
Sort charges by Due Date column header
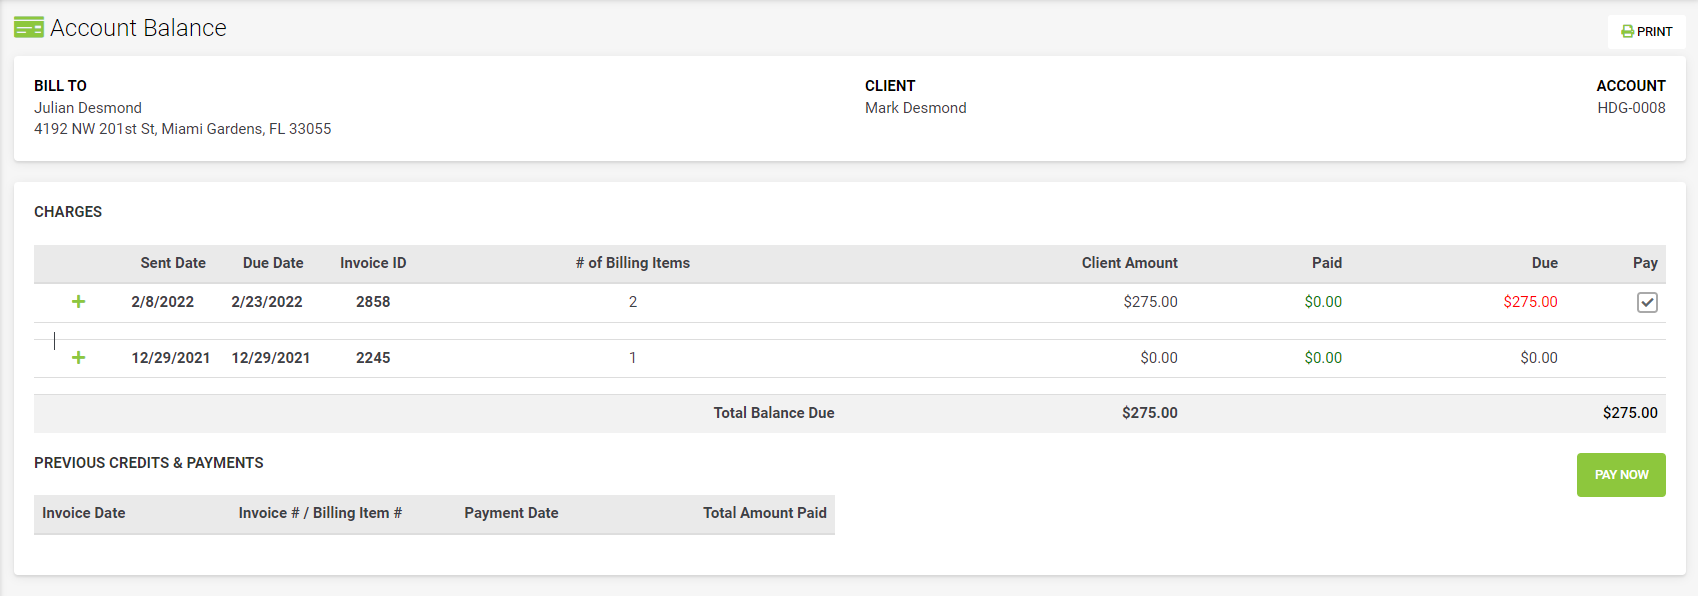click(273, 263)
